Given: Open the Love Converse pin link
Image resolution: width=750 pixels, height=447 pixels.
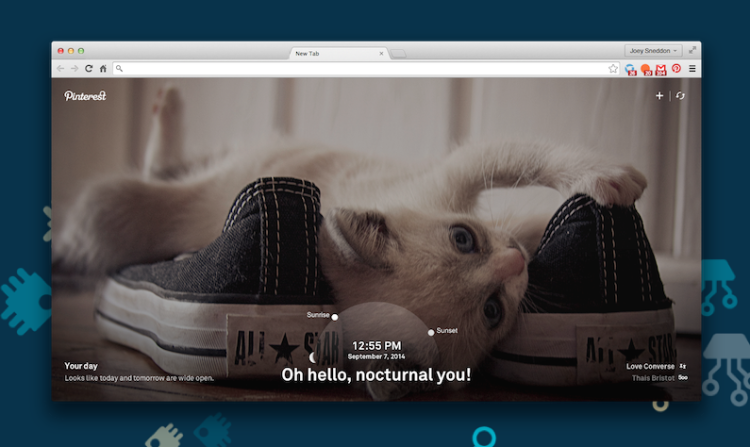Looking at the screenshot, I should pyautogui.click(x=650, y=367).
